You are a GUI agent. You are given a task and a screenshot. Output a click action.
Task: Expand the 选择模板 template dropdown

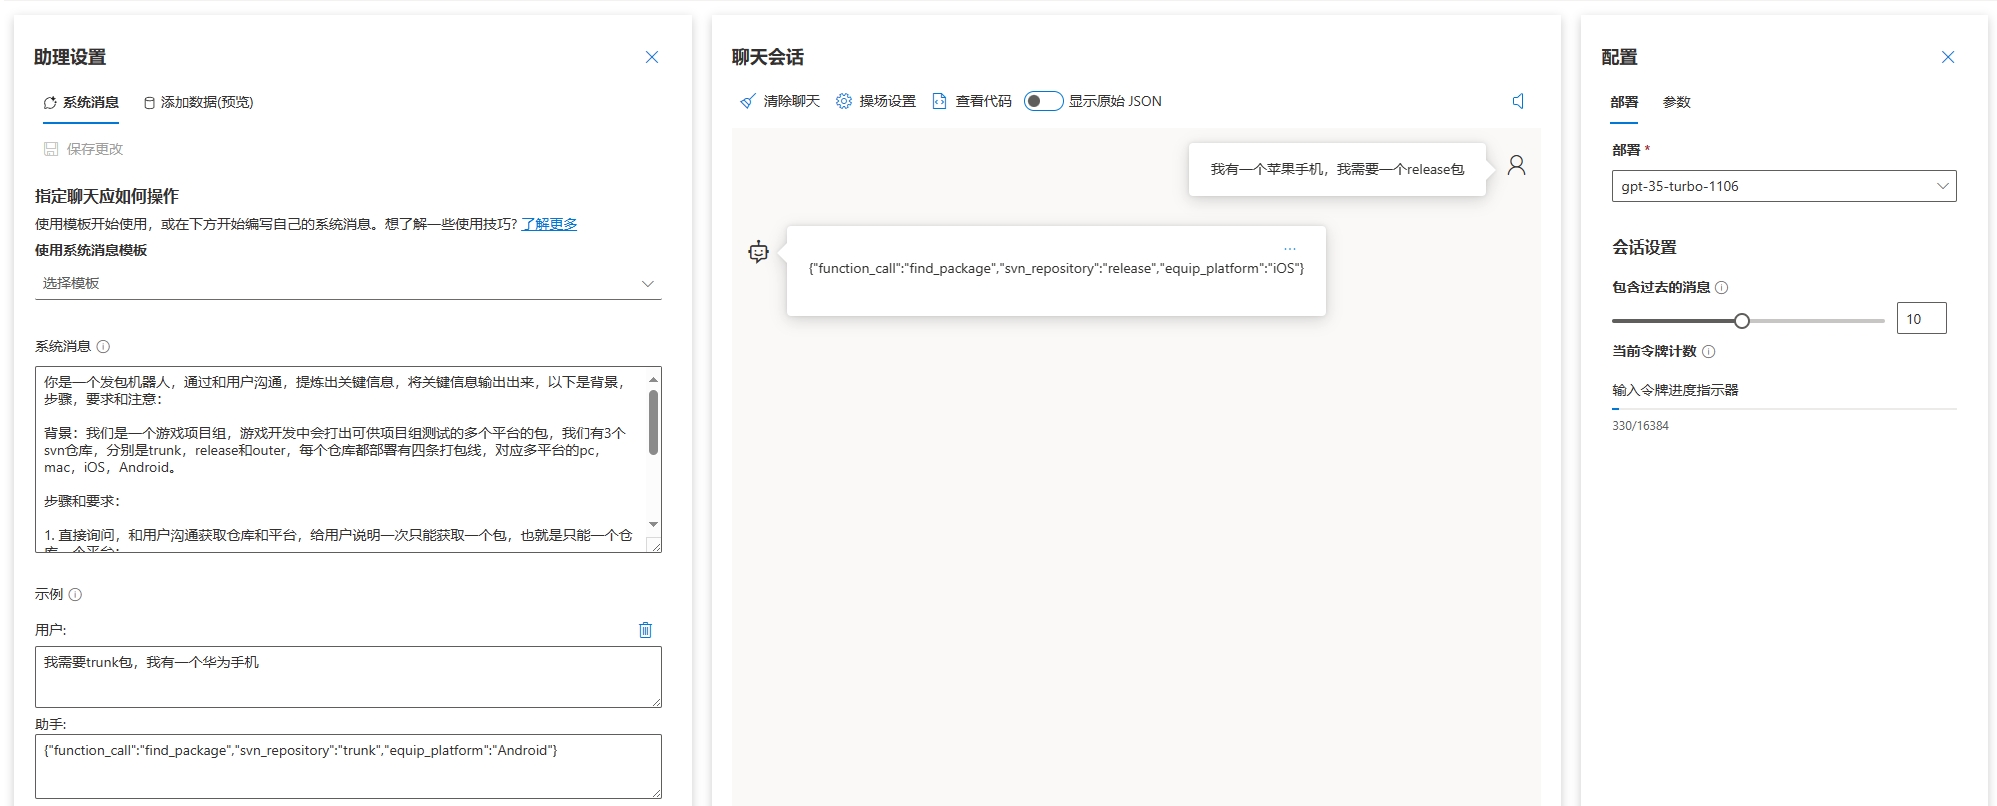[x=348, y=284]
